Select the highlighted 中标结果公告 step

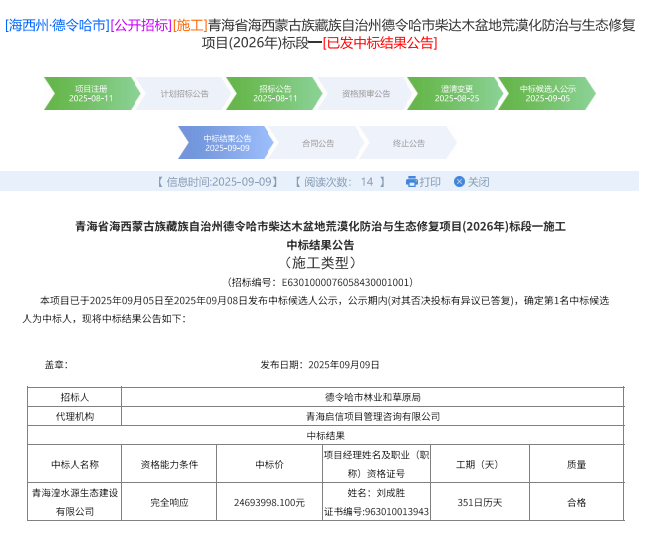click(x=226, y=143)
